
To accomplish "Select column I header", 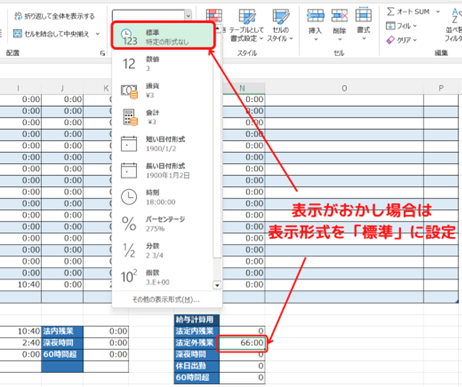I will coord(18,88).
